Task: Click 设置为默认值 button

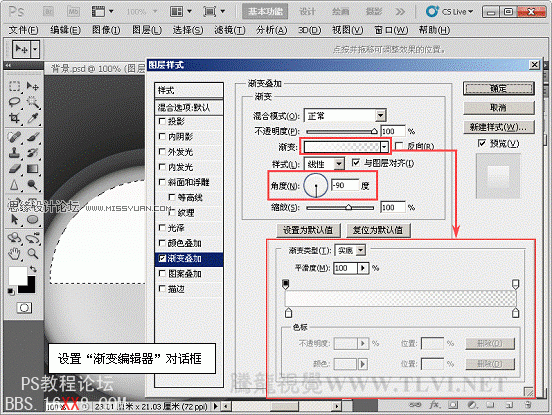Action: tap(308, 230)
